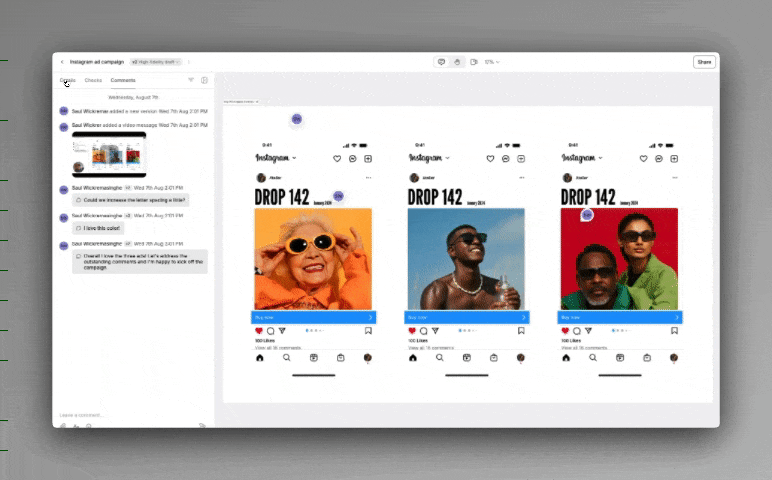Click the video message record icon in toolbar
Viewport: 772px width, 480px height.
coord(474,62)
